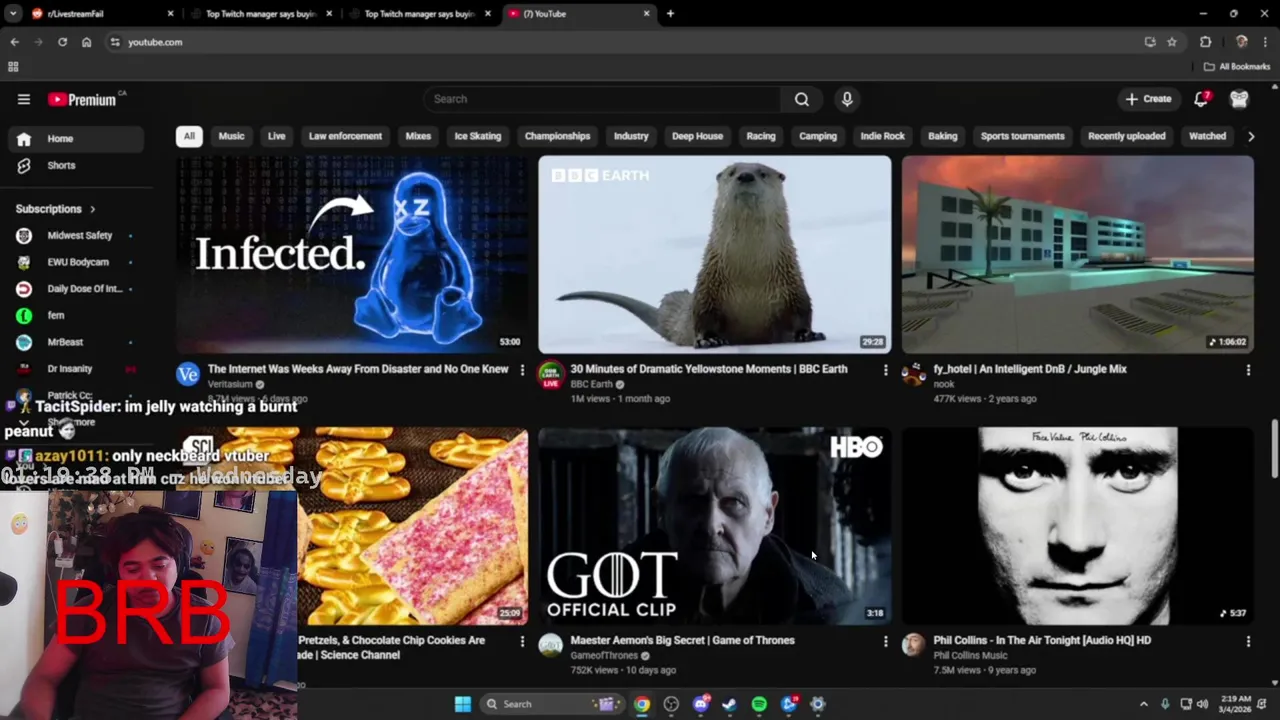Click the search magnifier button
The image size is (1280, 720).
click(x=802, y=99)
